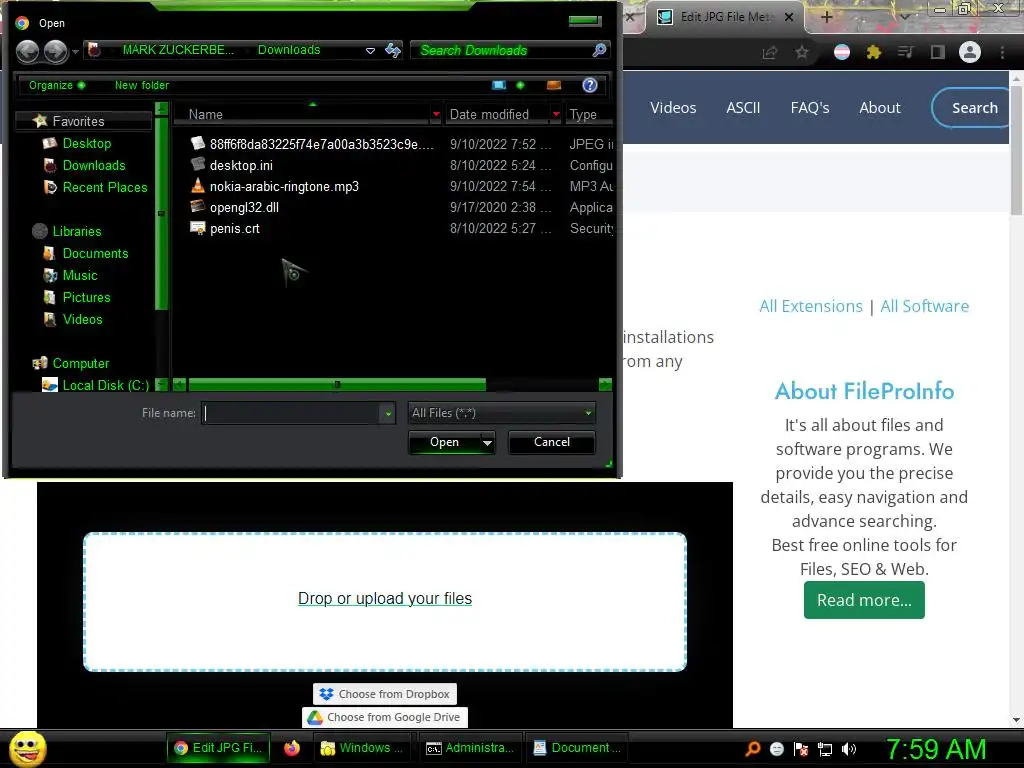Open the Date modified column filter dropdown
The height and width of the screenshot is (768, 1024).
point(556,114)
